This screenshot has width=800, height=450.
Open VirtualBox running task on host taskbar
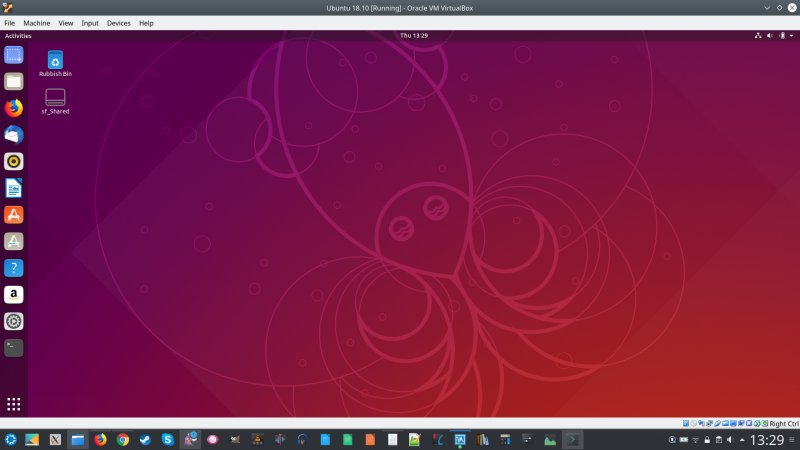coord(460,439)
